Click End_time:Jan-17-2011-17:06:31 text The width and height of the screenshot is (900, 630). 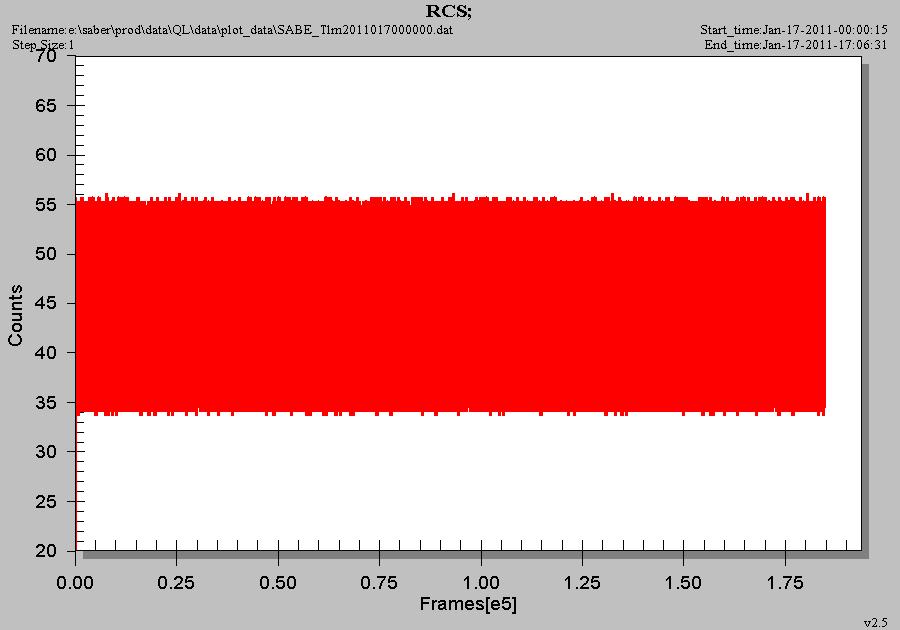tap(796, 45)
